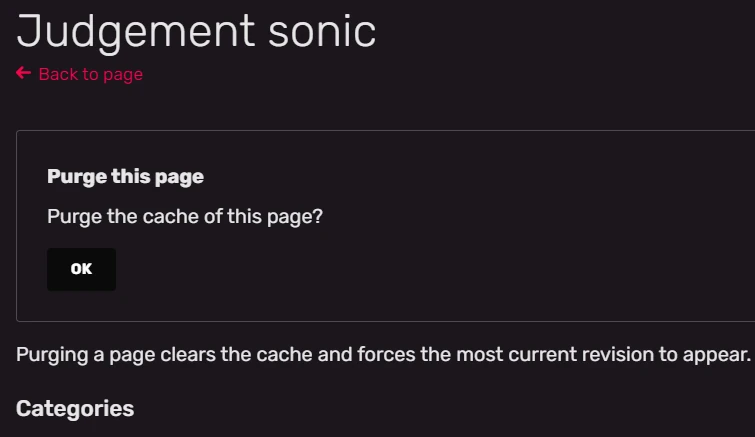Screen dimensions: 755x437
Task: Click the "Judgement sonic" page title
Action: pos(196,31)
